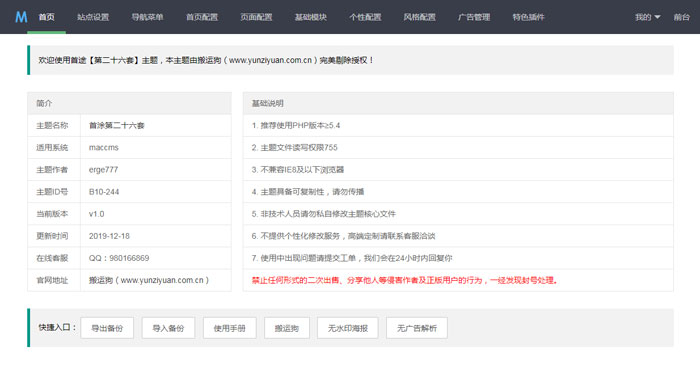This screenshot has width=700, height=368.
Task: Select the red 禁止任何形式 warning text
Action: click(404, 280)
